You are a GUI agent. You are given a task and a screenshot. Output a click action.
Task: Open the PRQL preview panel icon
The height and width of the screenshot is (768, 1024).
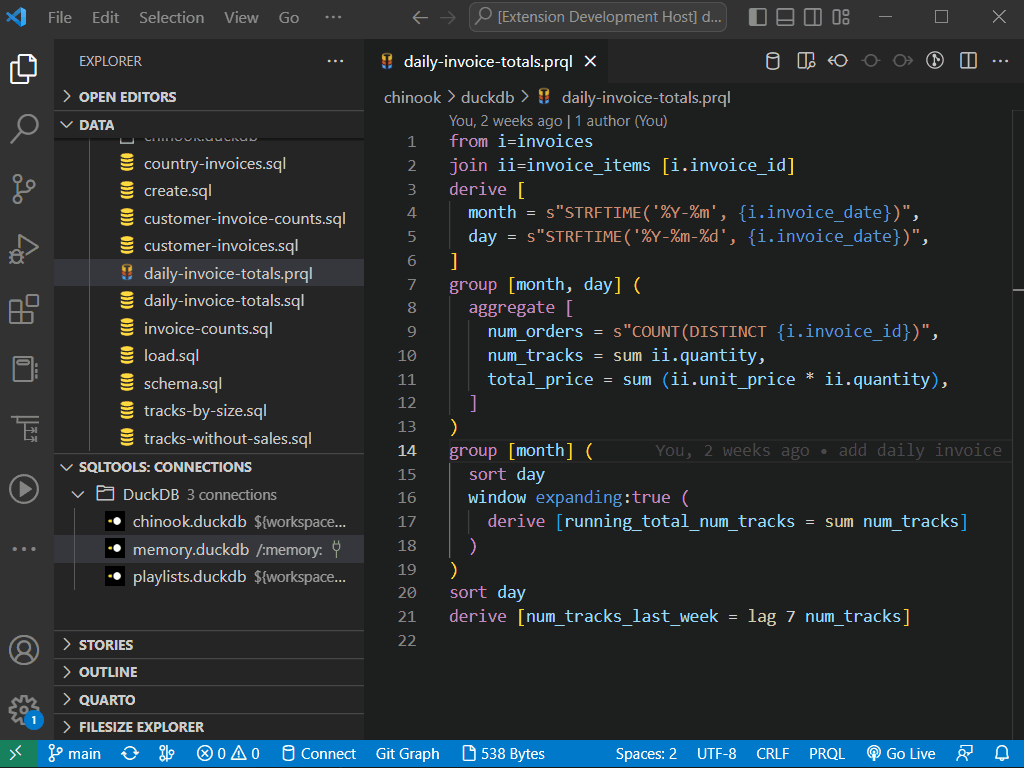pos(806,60)
